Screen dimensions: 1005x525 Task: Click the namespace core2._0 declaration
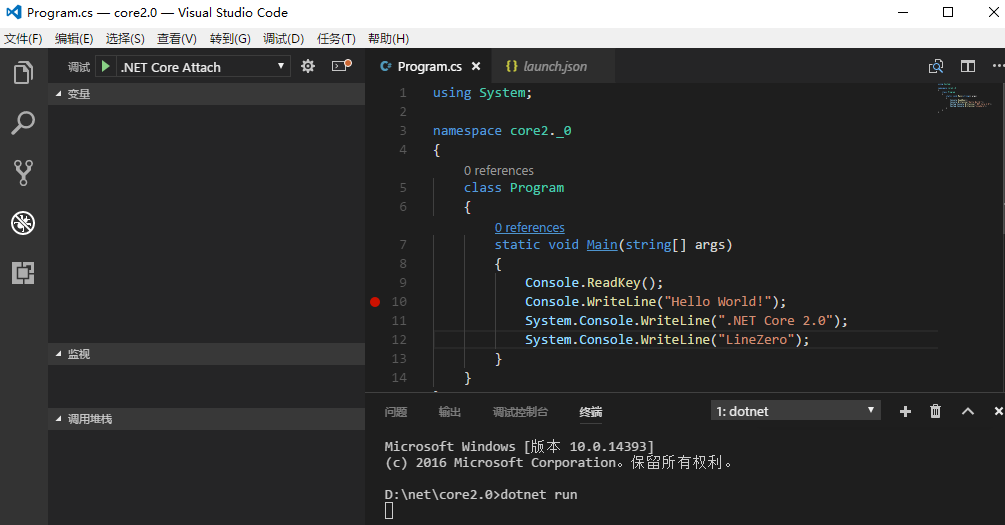pyautogui.click(x=502, y=131)
